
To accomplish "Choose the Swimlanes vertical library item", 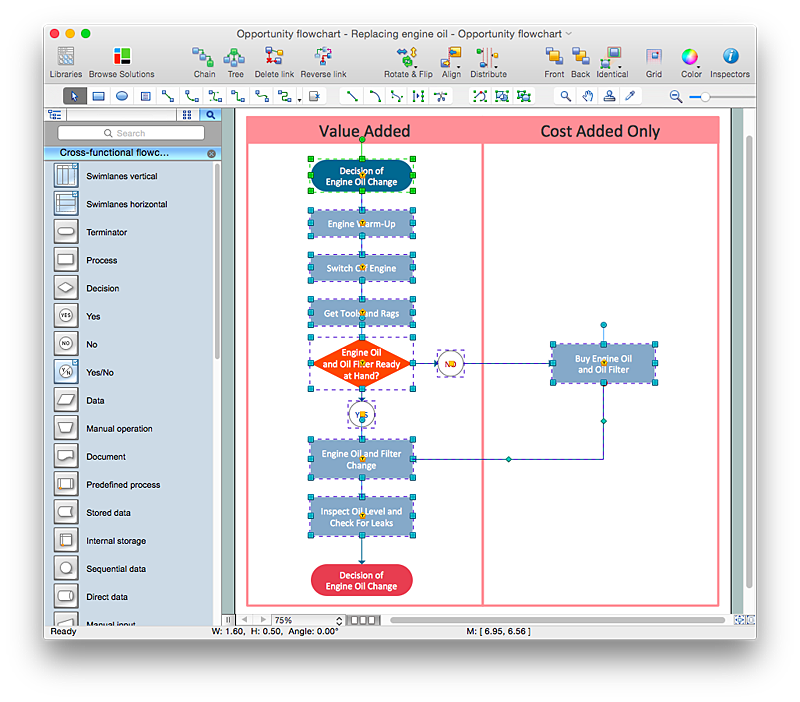I will click(x=66, y=176).
